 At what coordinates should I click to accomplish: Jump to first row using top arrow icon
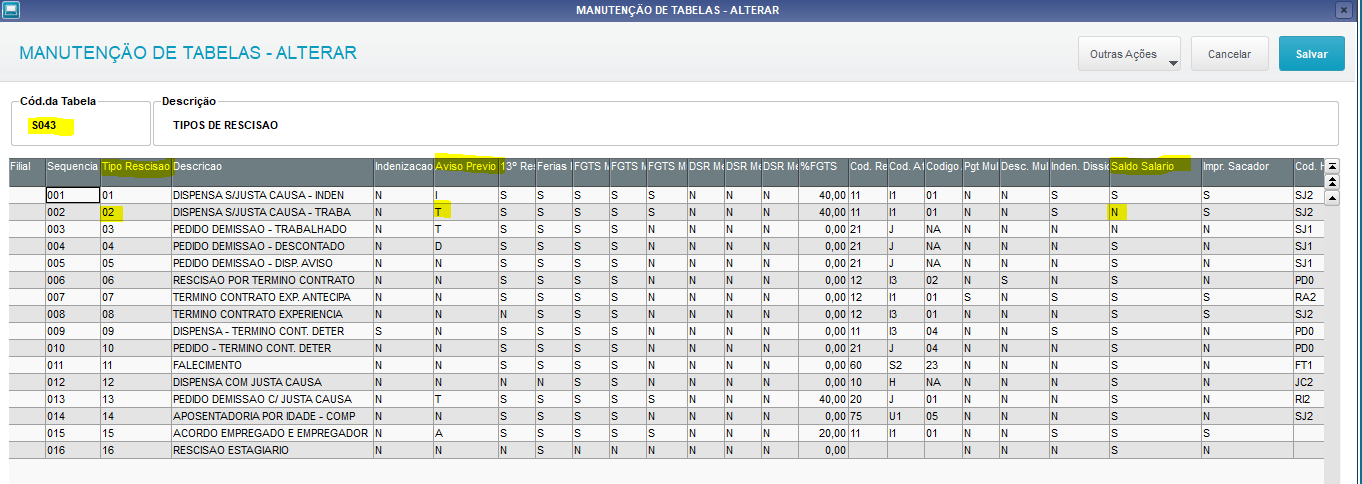pos(1332,166)
